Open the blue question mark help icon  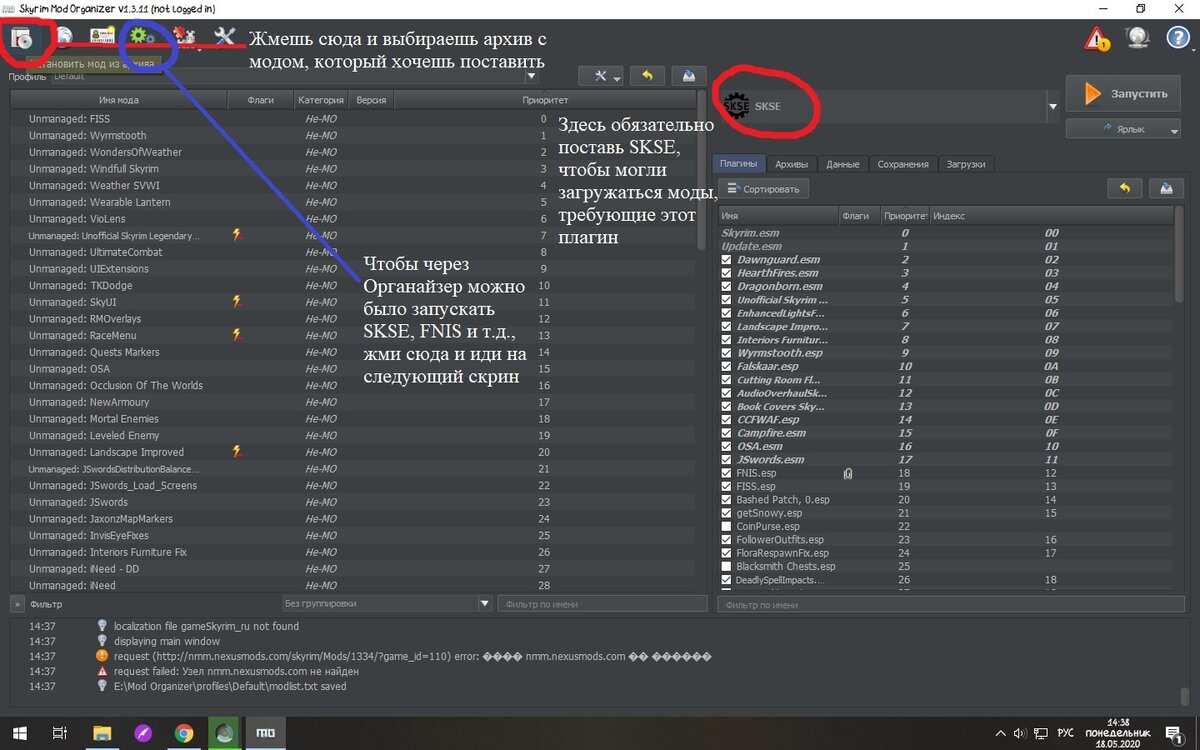click(x=1178, y=39)
